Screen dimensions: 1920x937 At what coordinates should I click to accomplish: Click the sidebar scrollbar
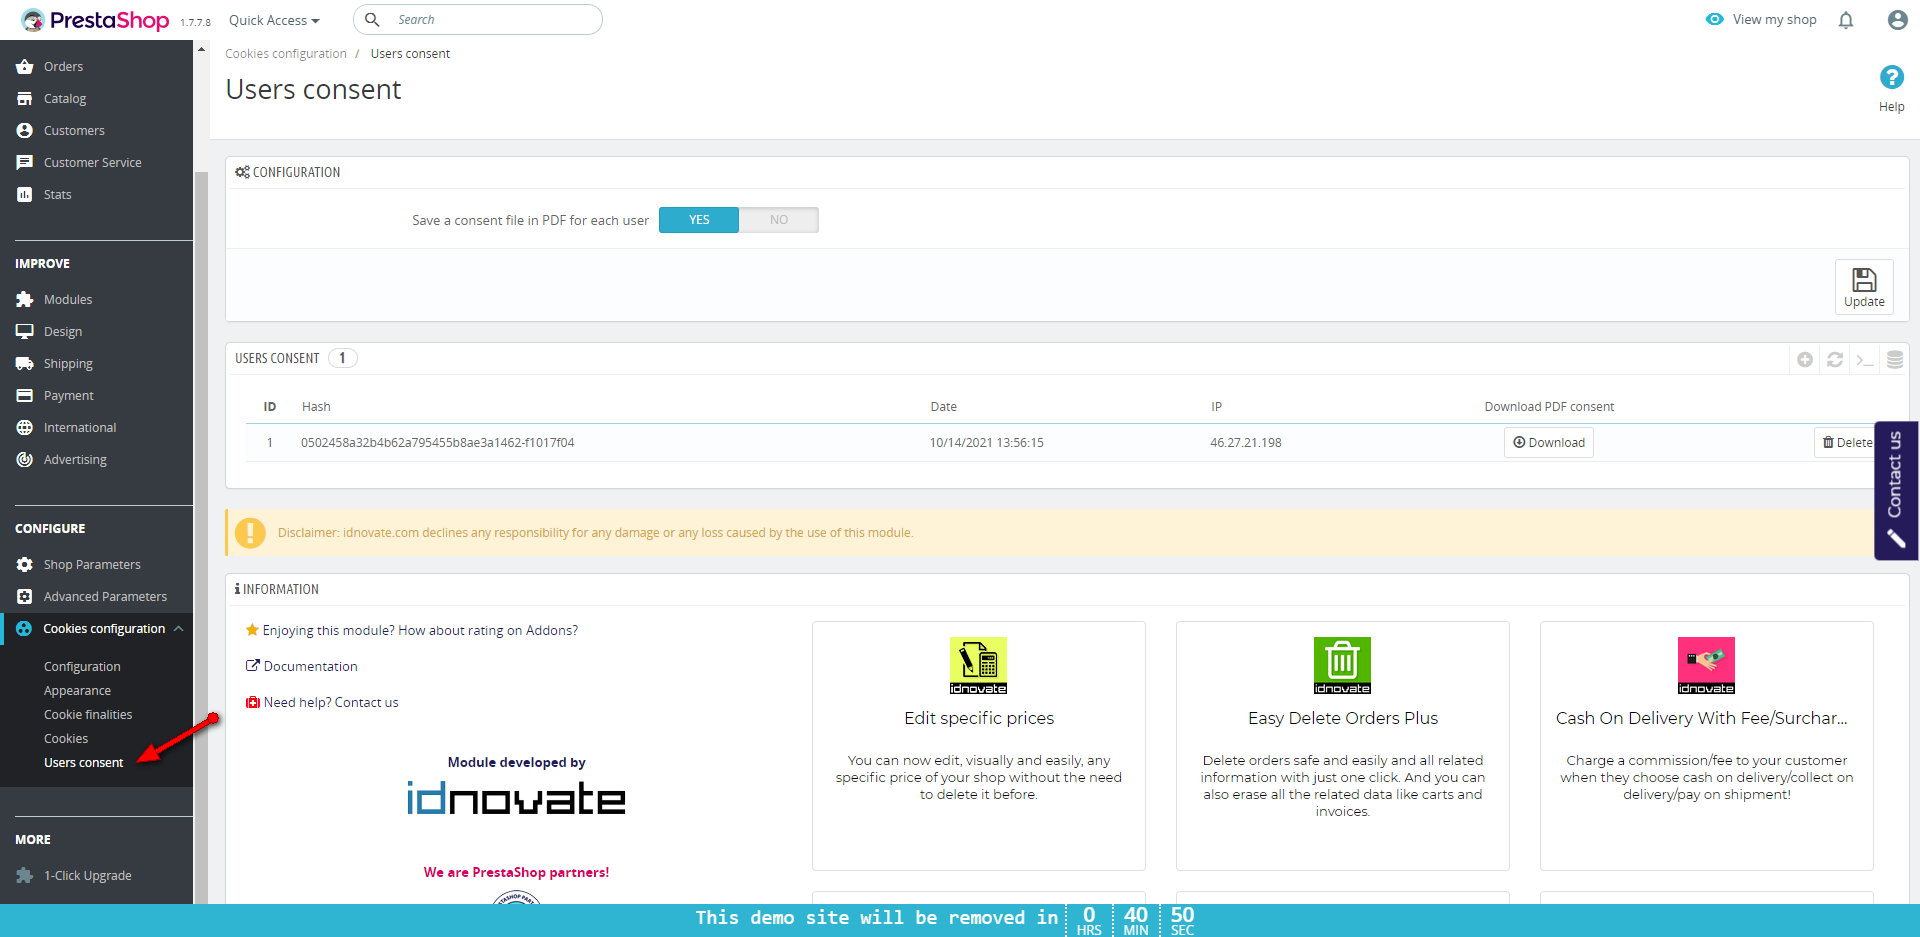tap(201, 540)
